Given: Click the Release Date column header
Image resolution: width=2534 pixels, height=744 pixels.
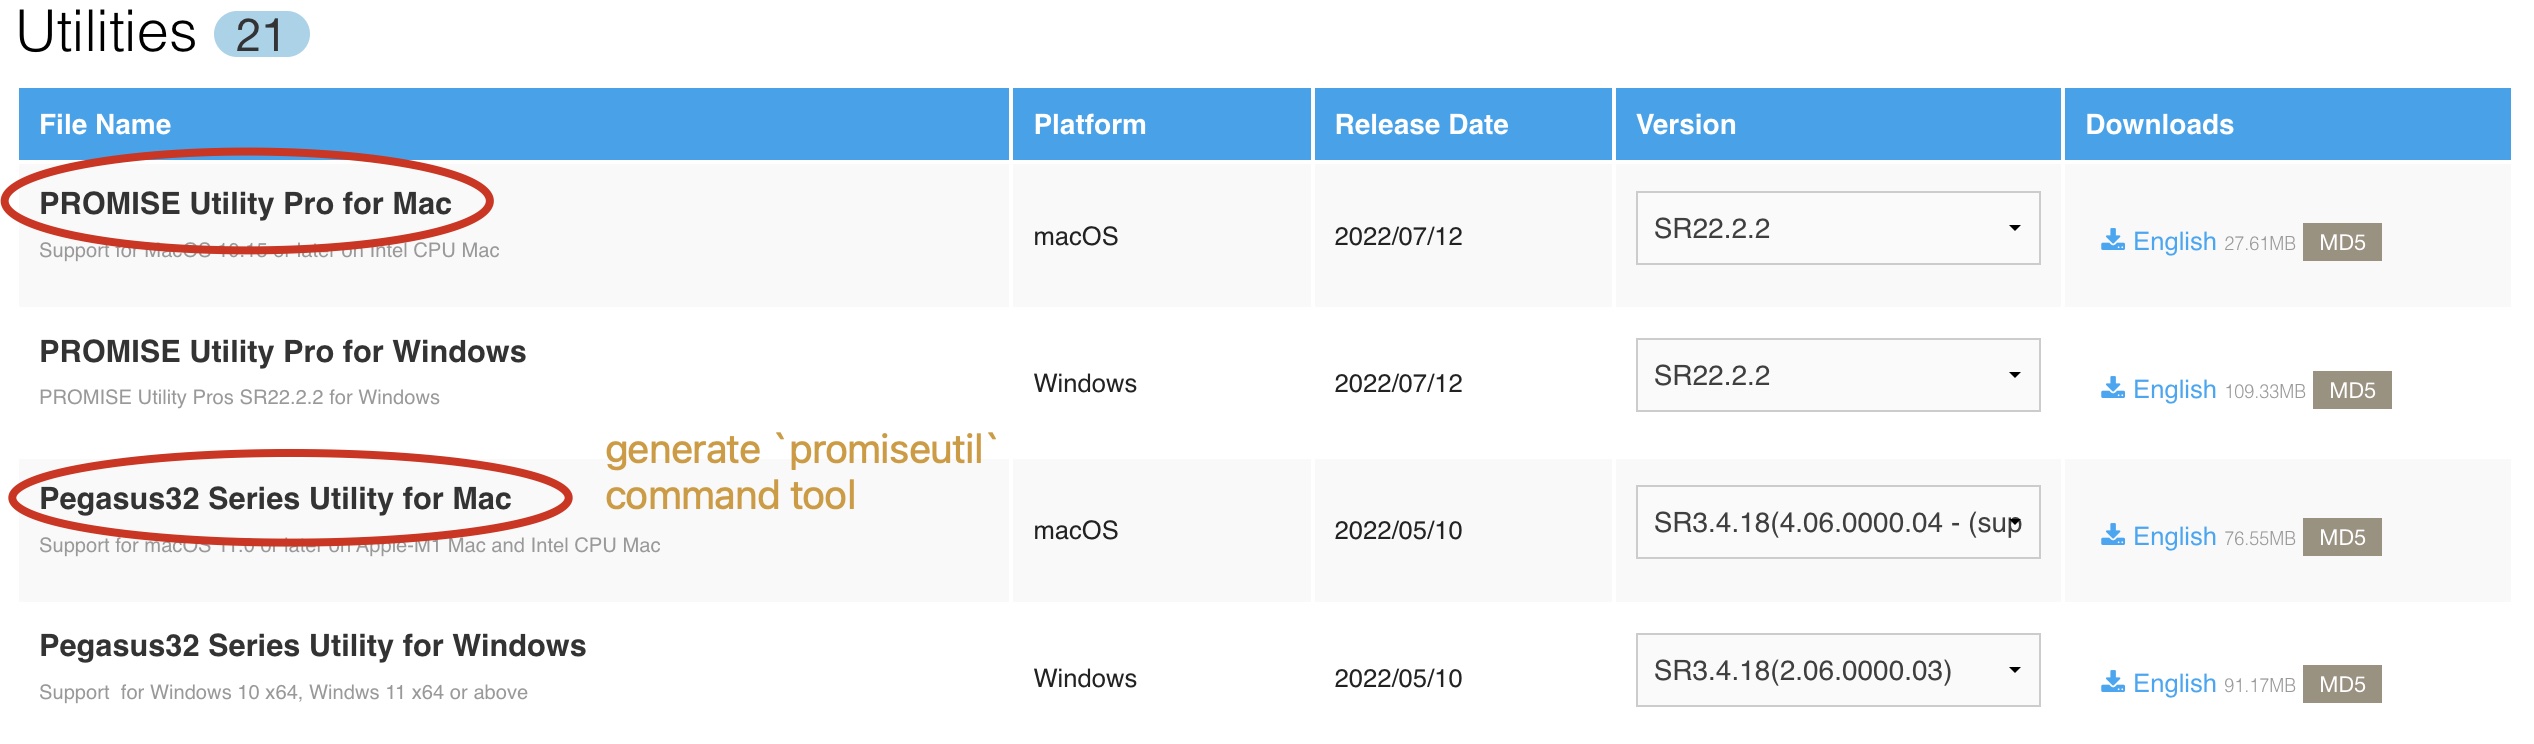Looking at the screenshot, I should coord(1463,124).
